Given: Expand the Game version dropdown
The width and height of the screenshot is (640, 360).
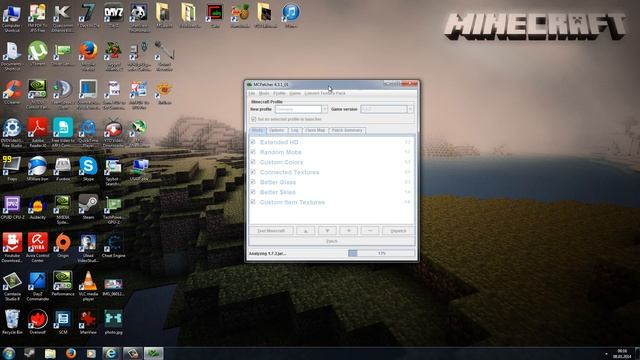Looking at the screenshot, I should pyautogui.click(x=410, y=109).
